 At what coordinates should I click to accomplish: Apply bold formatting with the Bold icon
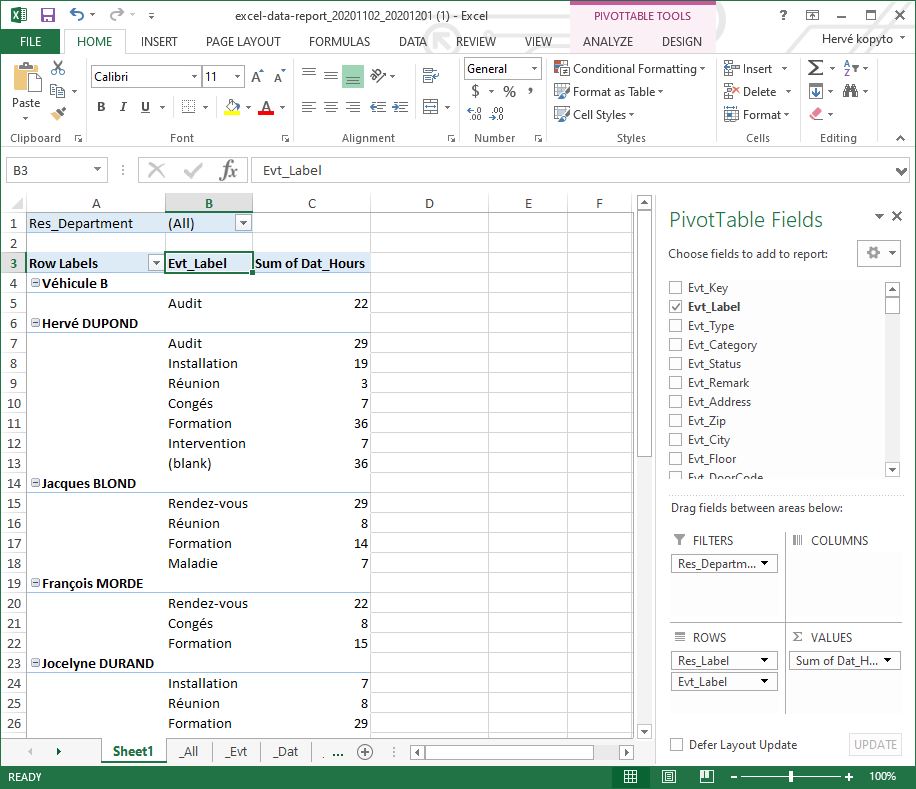coord(103,105)
